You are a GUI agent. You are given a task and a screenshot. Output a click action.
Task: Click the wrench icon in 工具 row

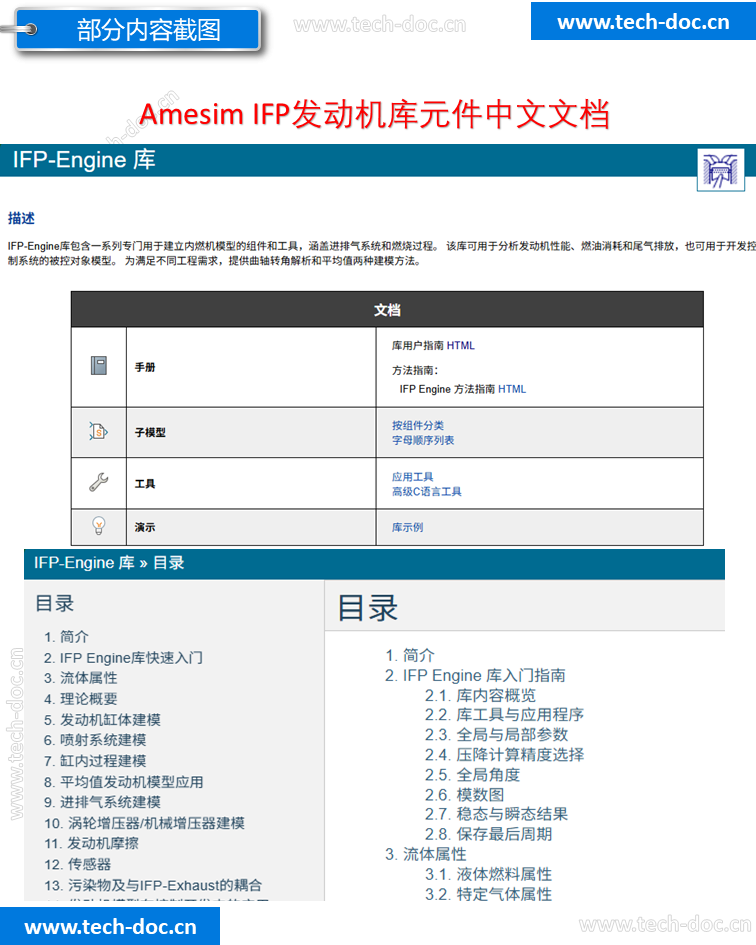(x=98, y=482)
